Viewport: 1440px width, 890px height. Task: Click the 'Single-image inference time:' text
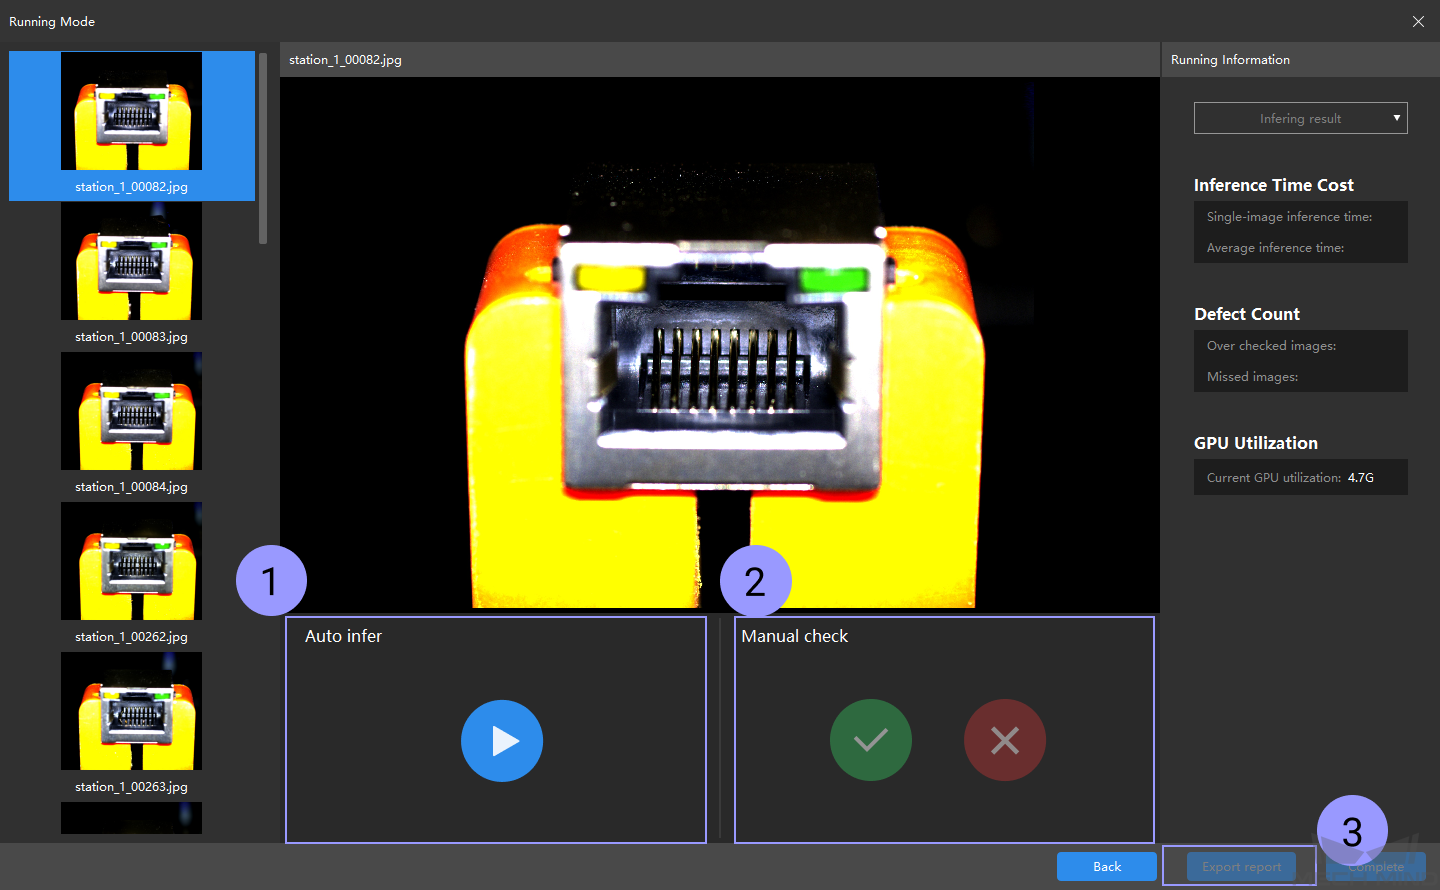click(1289, 216)
